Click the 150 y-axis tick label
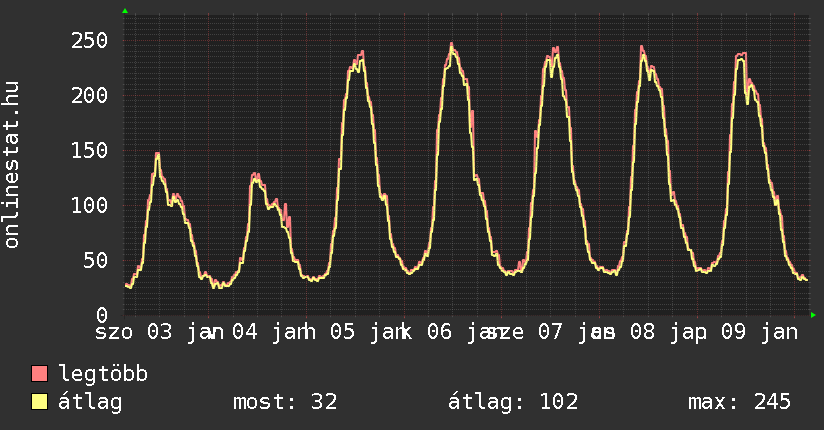Screen dimensions: 824x430 [x=89, y=150]
